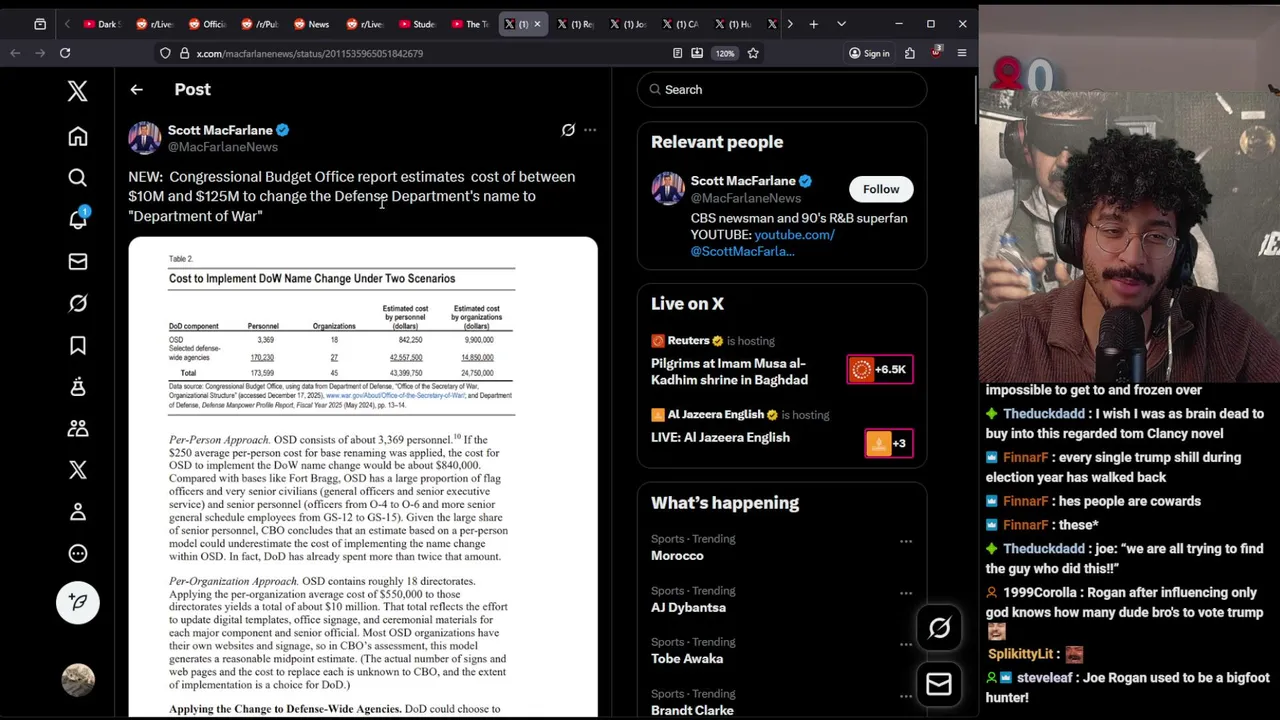The image size is (1280, 720).
Task: Open Scott MacFarlane avatar in Relevant people
Action: (668, 189)
